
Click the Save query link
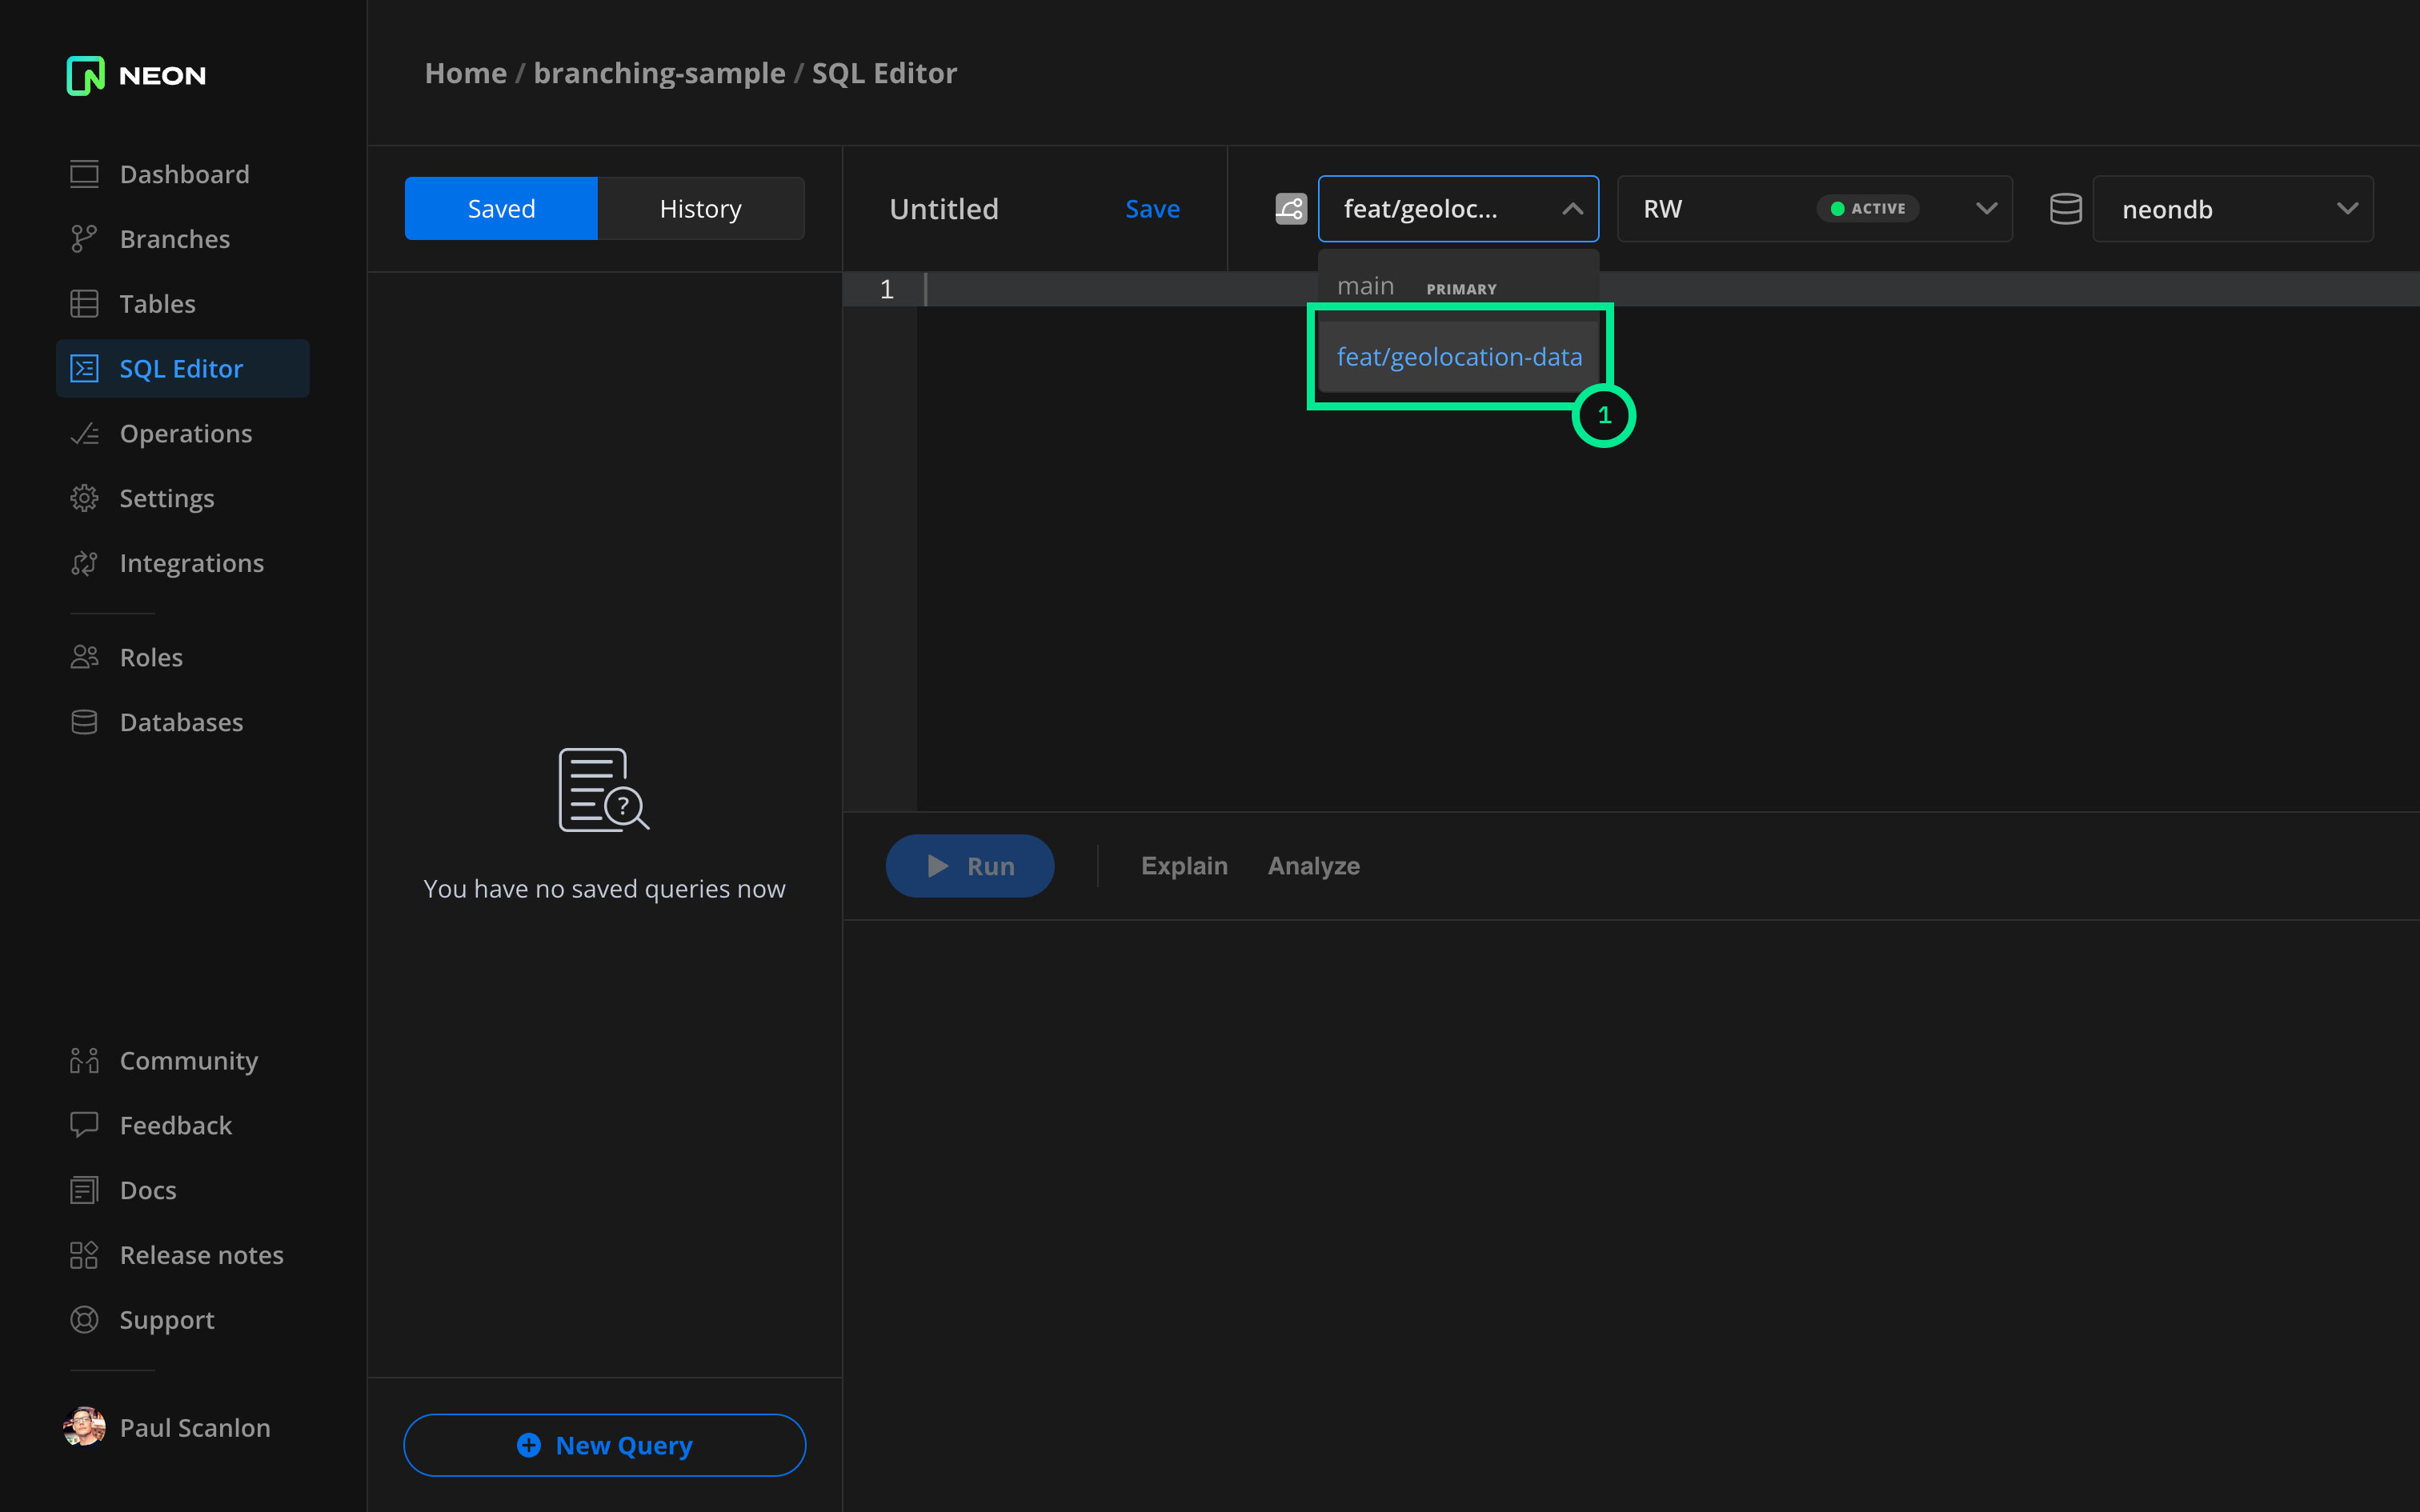point(1152,209)
